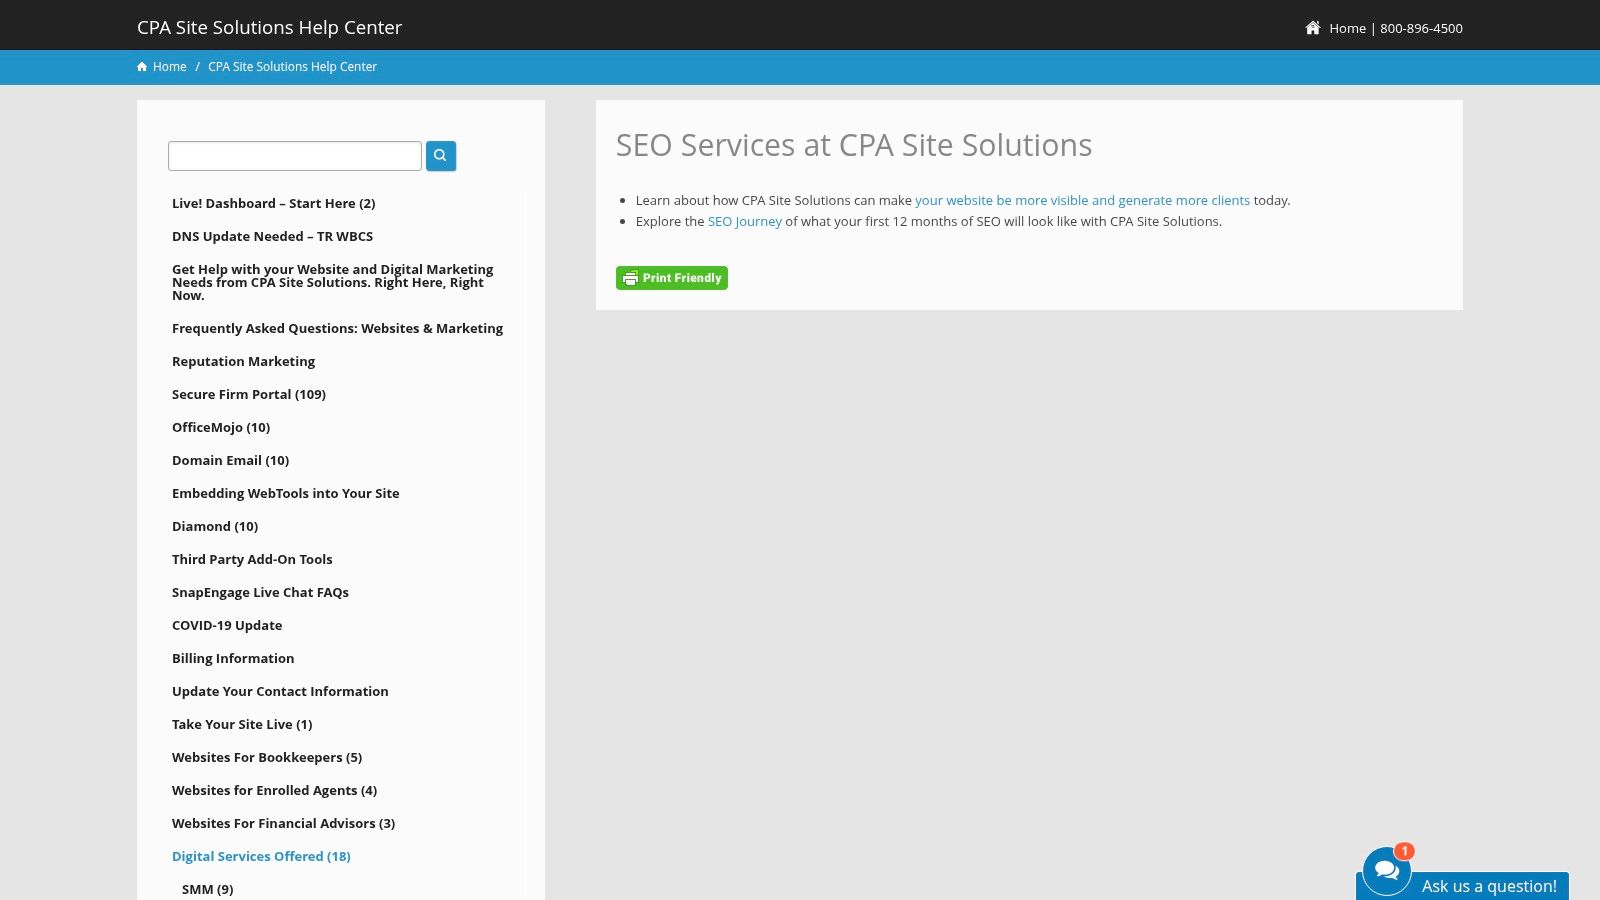Screen dimensions: 1600x900
Task: Open the SEO Journey link
Action: [745, 221]
